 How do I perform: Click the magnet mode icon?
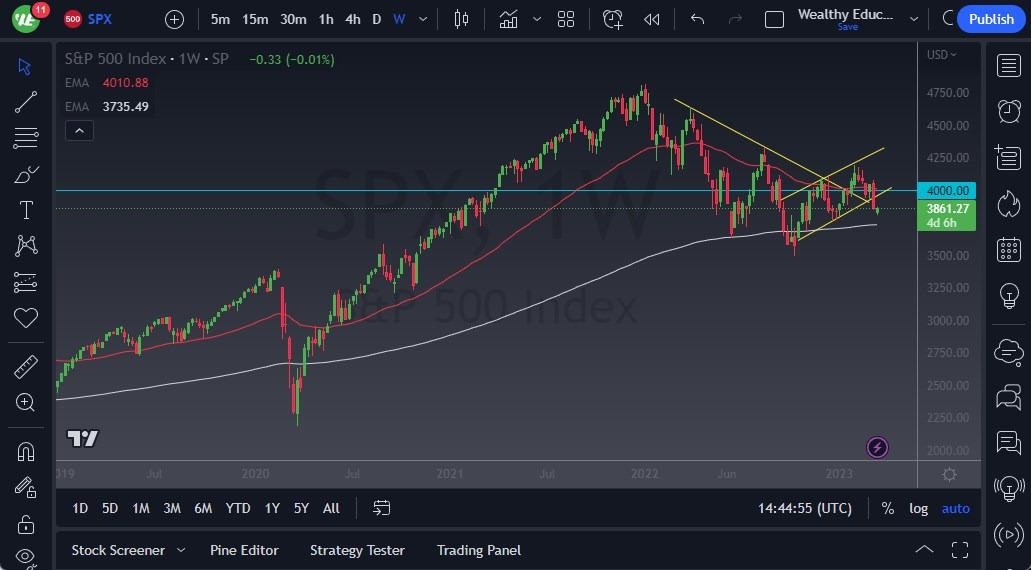point(25,452)
